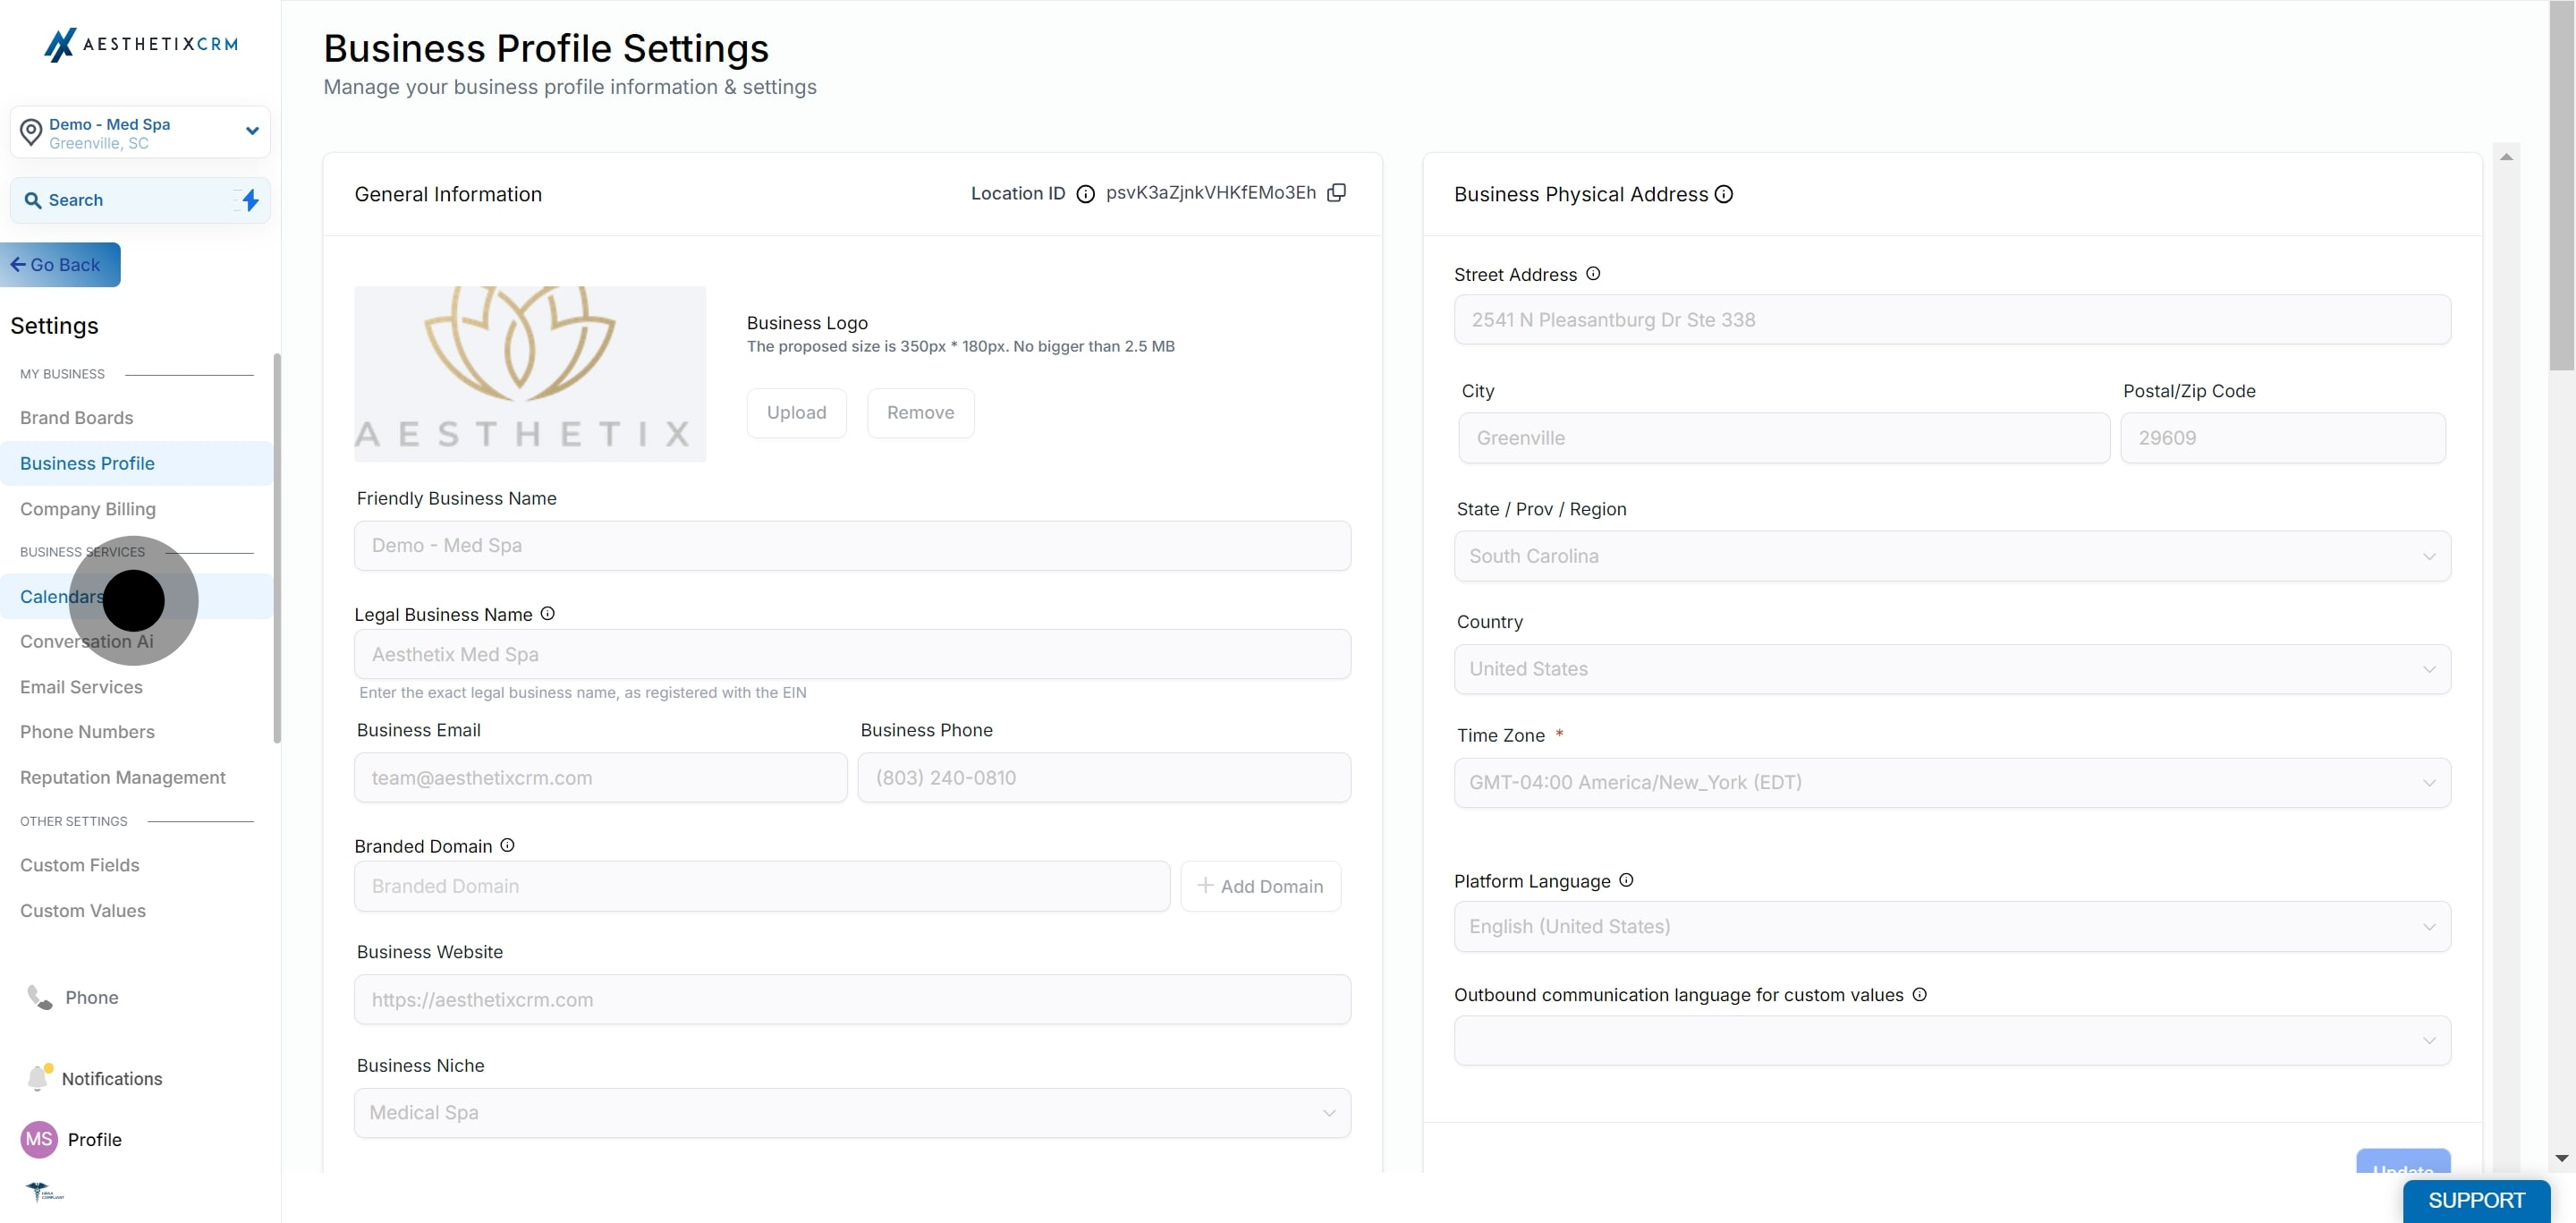Click the lightning bolt quick actions icon

[250, 200]
